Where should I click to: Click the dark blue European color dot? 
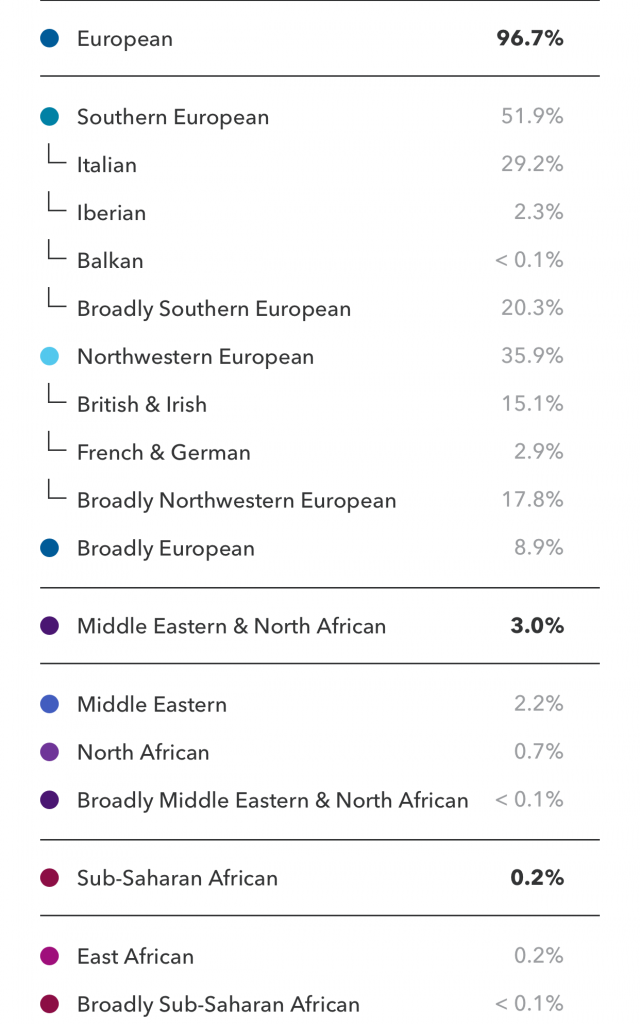[x=50, y=39]
